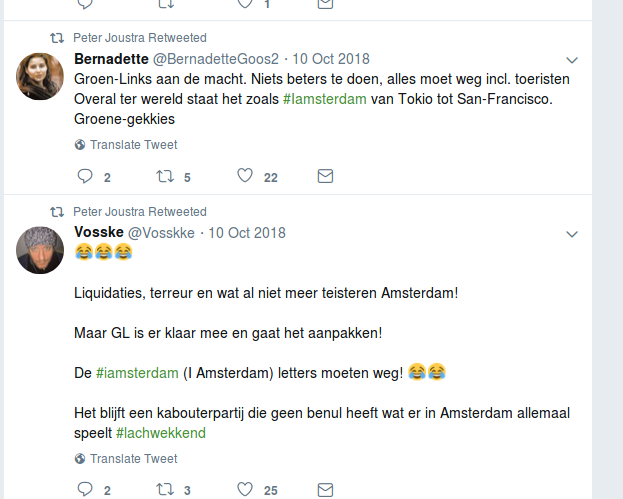Open Vosske's profile avatar
The width and height of the screenshot is (623, 499).
40,250
